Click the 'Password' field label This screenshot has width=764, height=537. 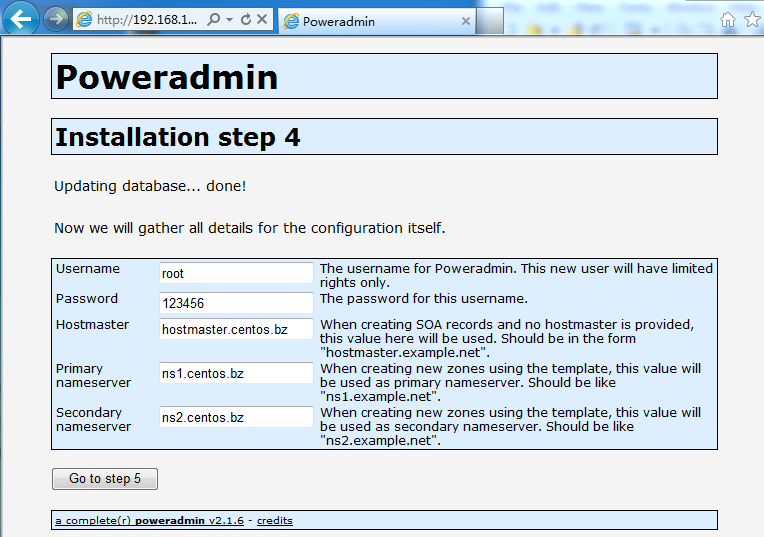(87, 298)
